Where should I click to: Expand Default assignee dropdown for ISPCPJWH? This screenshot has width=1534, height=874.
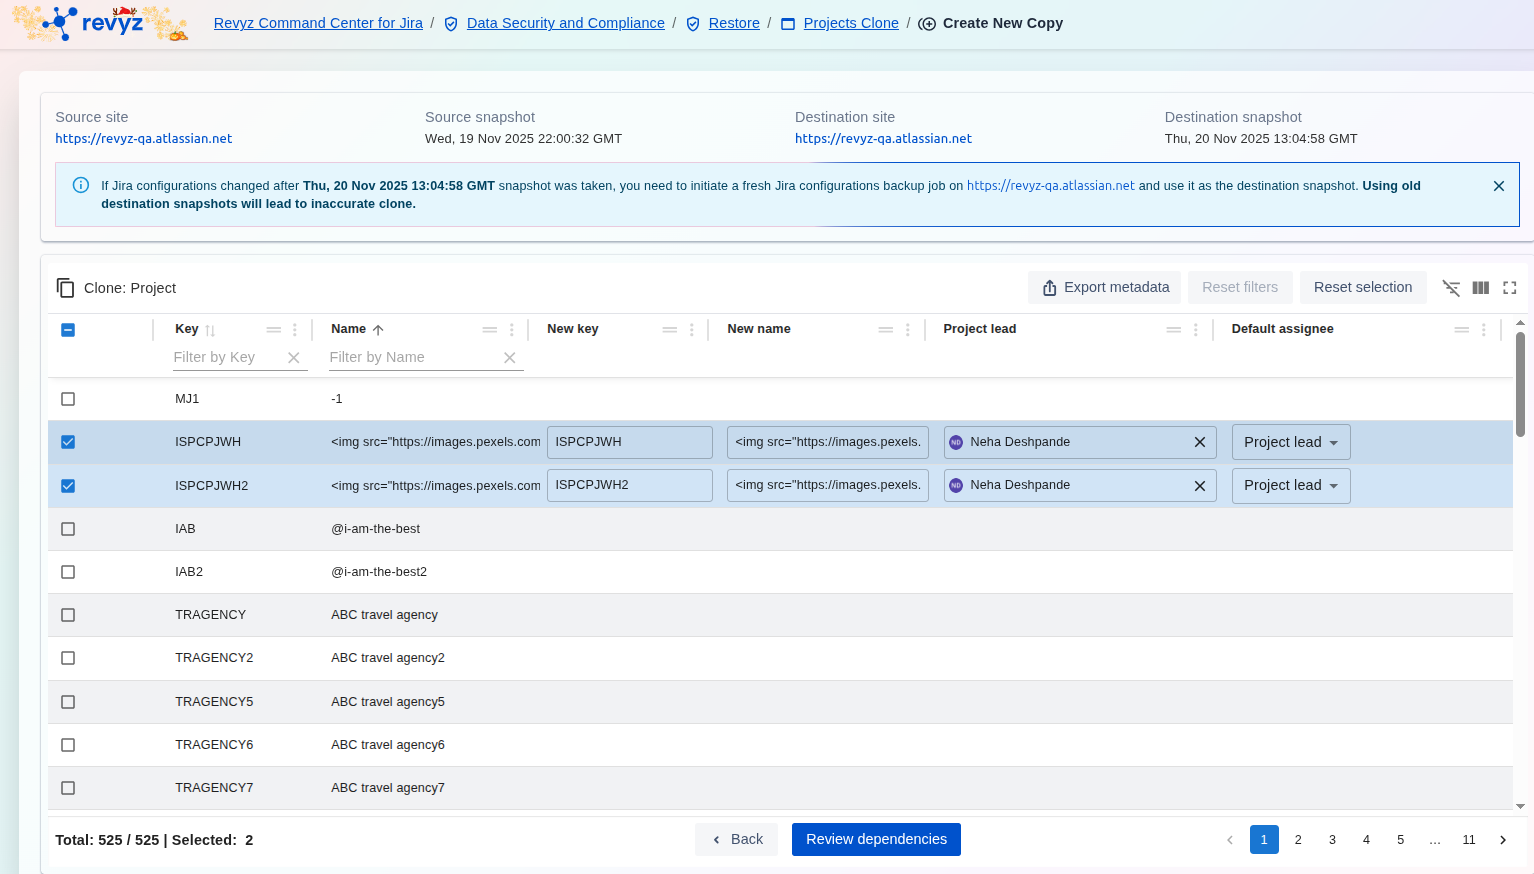pos(1290,442)
